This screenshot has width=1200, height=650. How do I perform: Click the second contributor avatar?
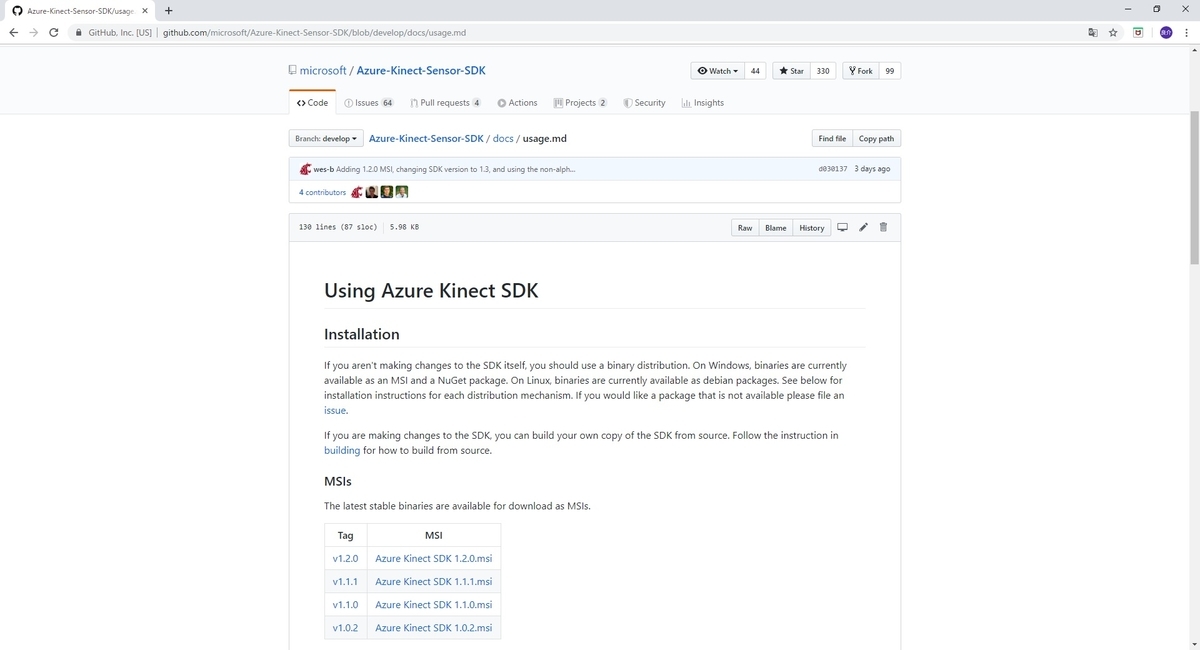[371, 192]
